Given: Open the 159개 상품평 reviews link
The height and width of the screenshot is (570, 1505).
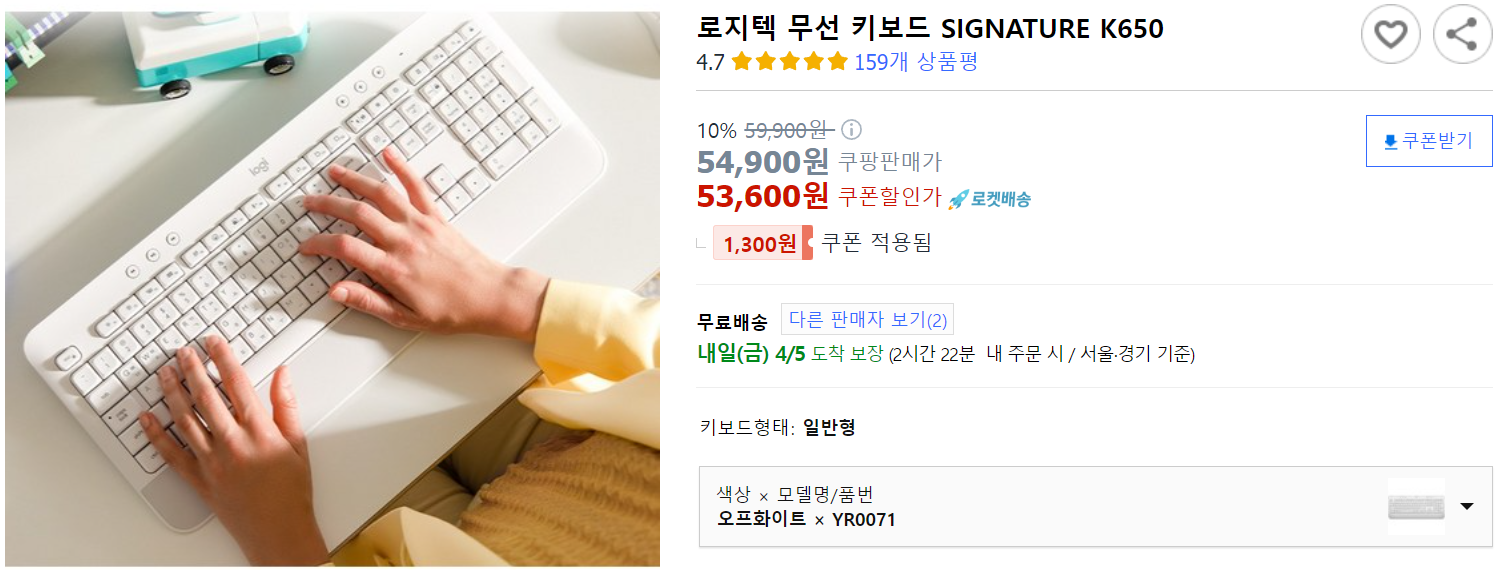Looking at the screenshot, I should click(x=916, y=62).
